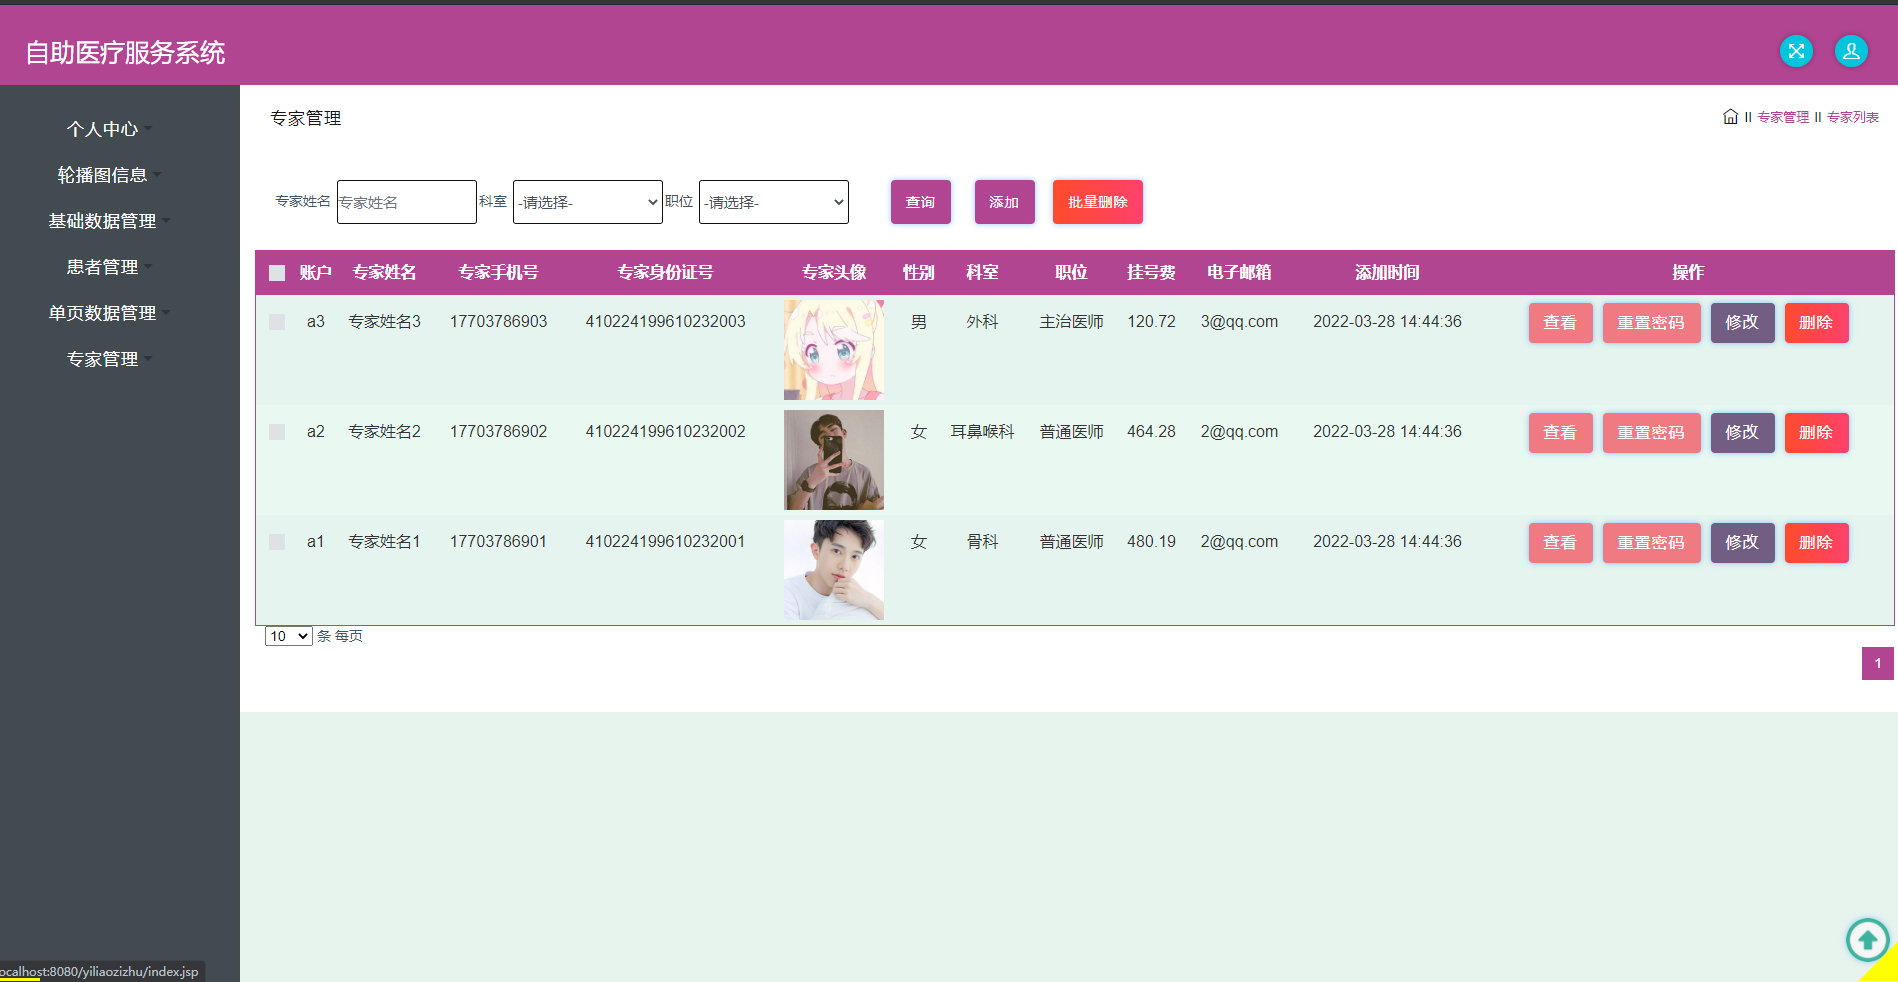Click 查看 for expert 专家姓名3
The height and width of the screenshot is (982, 1898).
click(x=1560, y=322)
